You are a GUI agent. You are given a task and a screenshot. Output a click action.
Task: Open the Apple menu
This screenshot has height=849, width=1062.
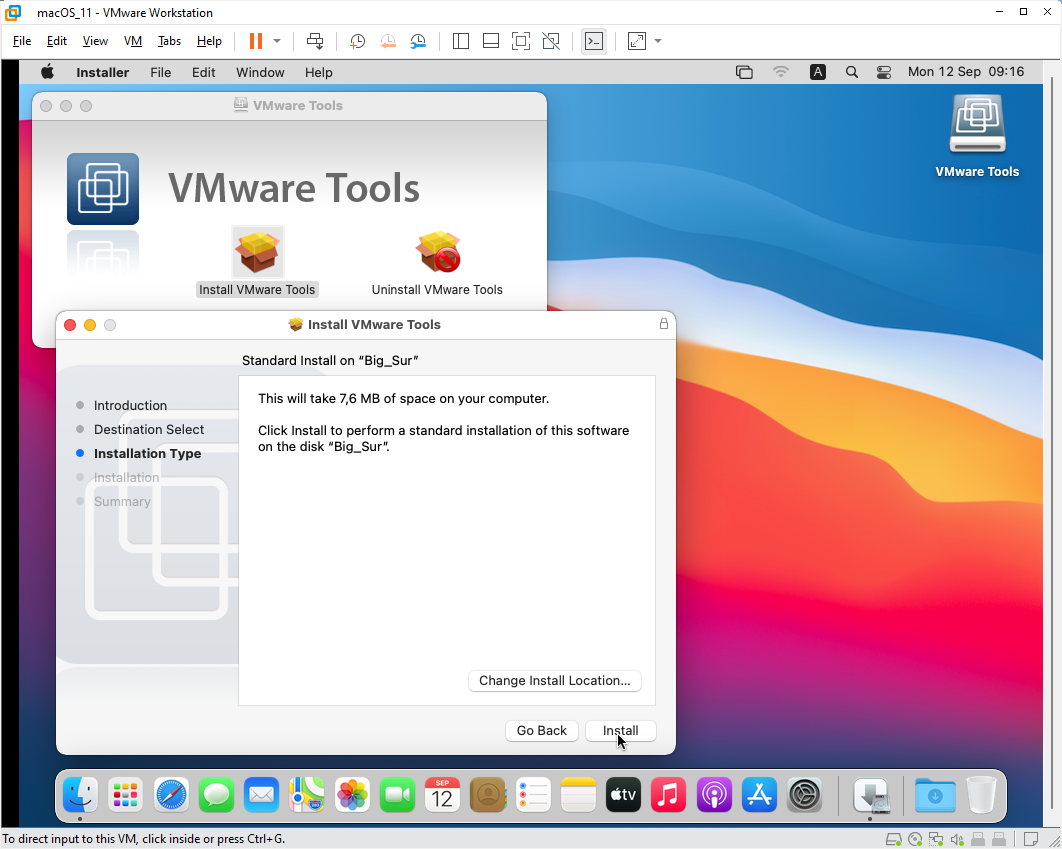point(47,72)
